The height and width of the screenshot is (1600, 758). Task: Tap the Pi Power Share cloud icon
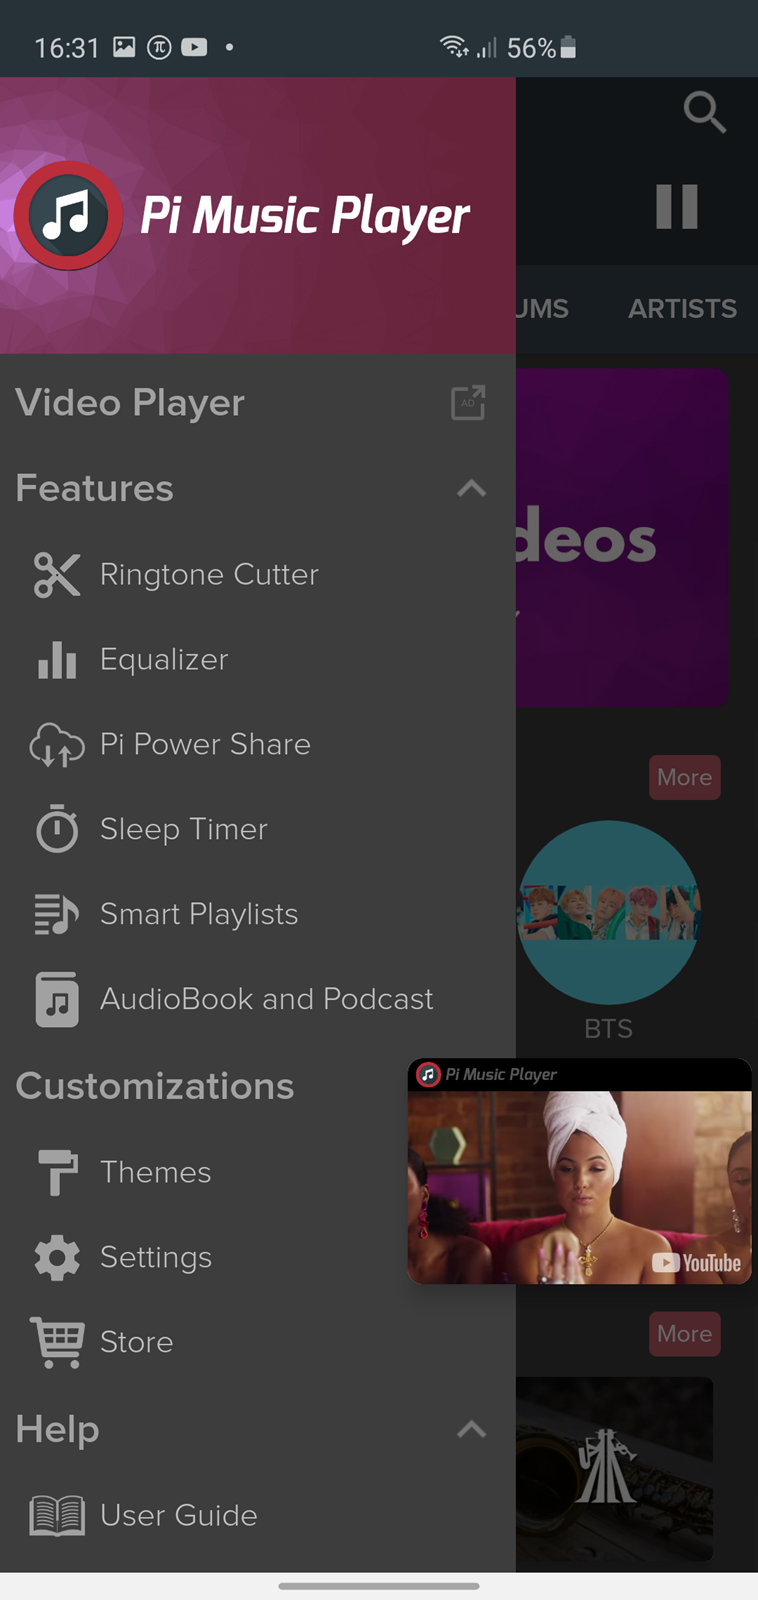(57, 745)
